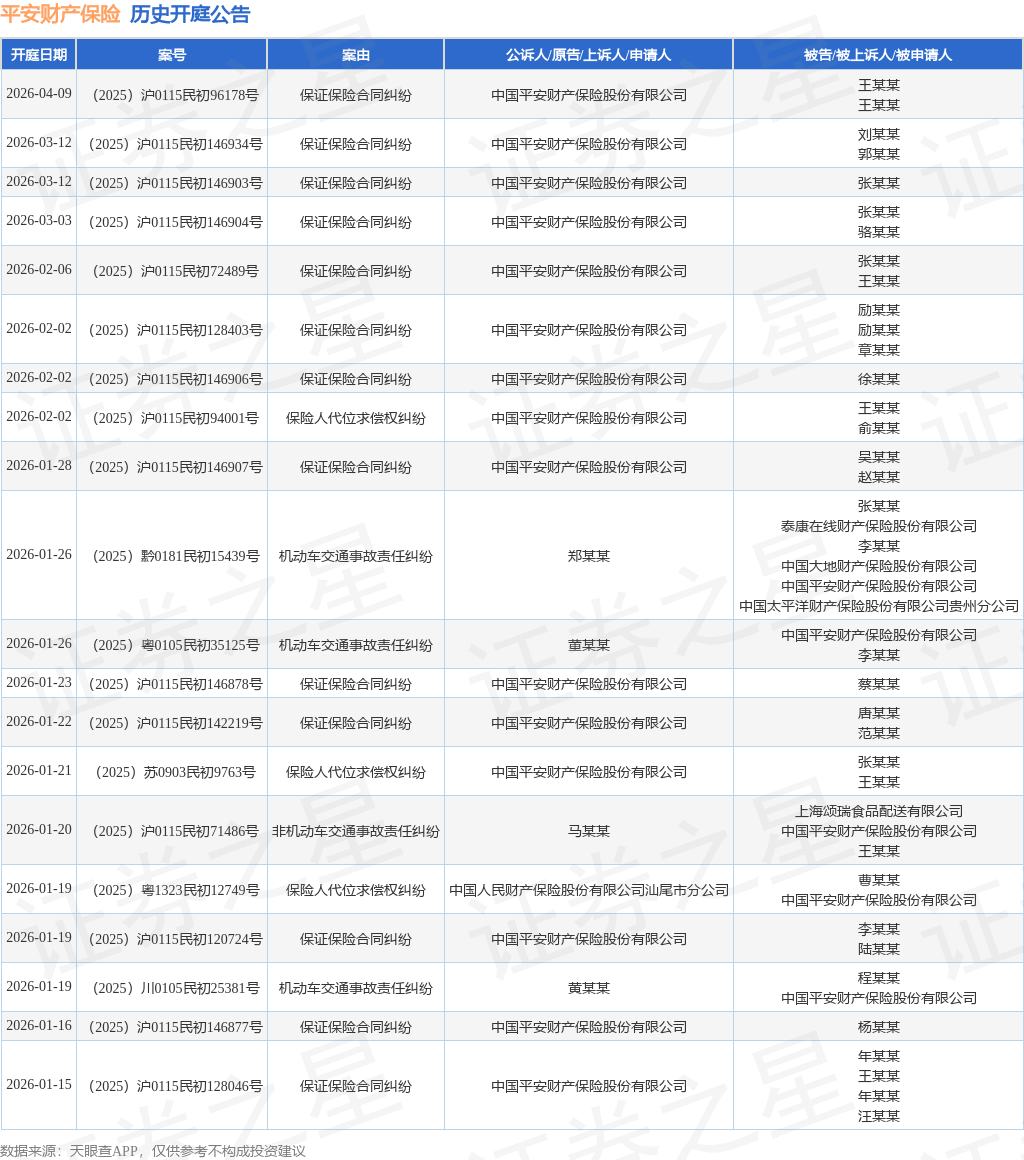Select date 2026-01-28

pos(38,465)
